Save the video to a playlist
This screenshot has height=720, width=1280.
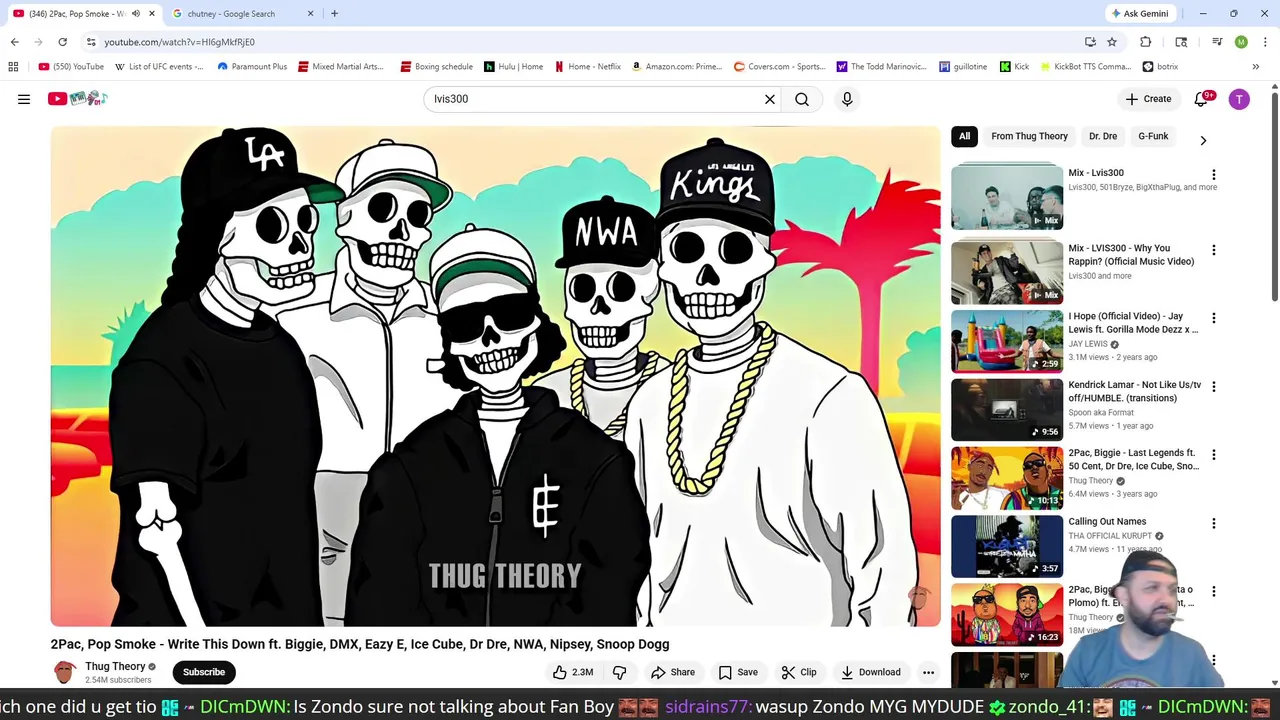(738, 672)
